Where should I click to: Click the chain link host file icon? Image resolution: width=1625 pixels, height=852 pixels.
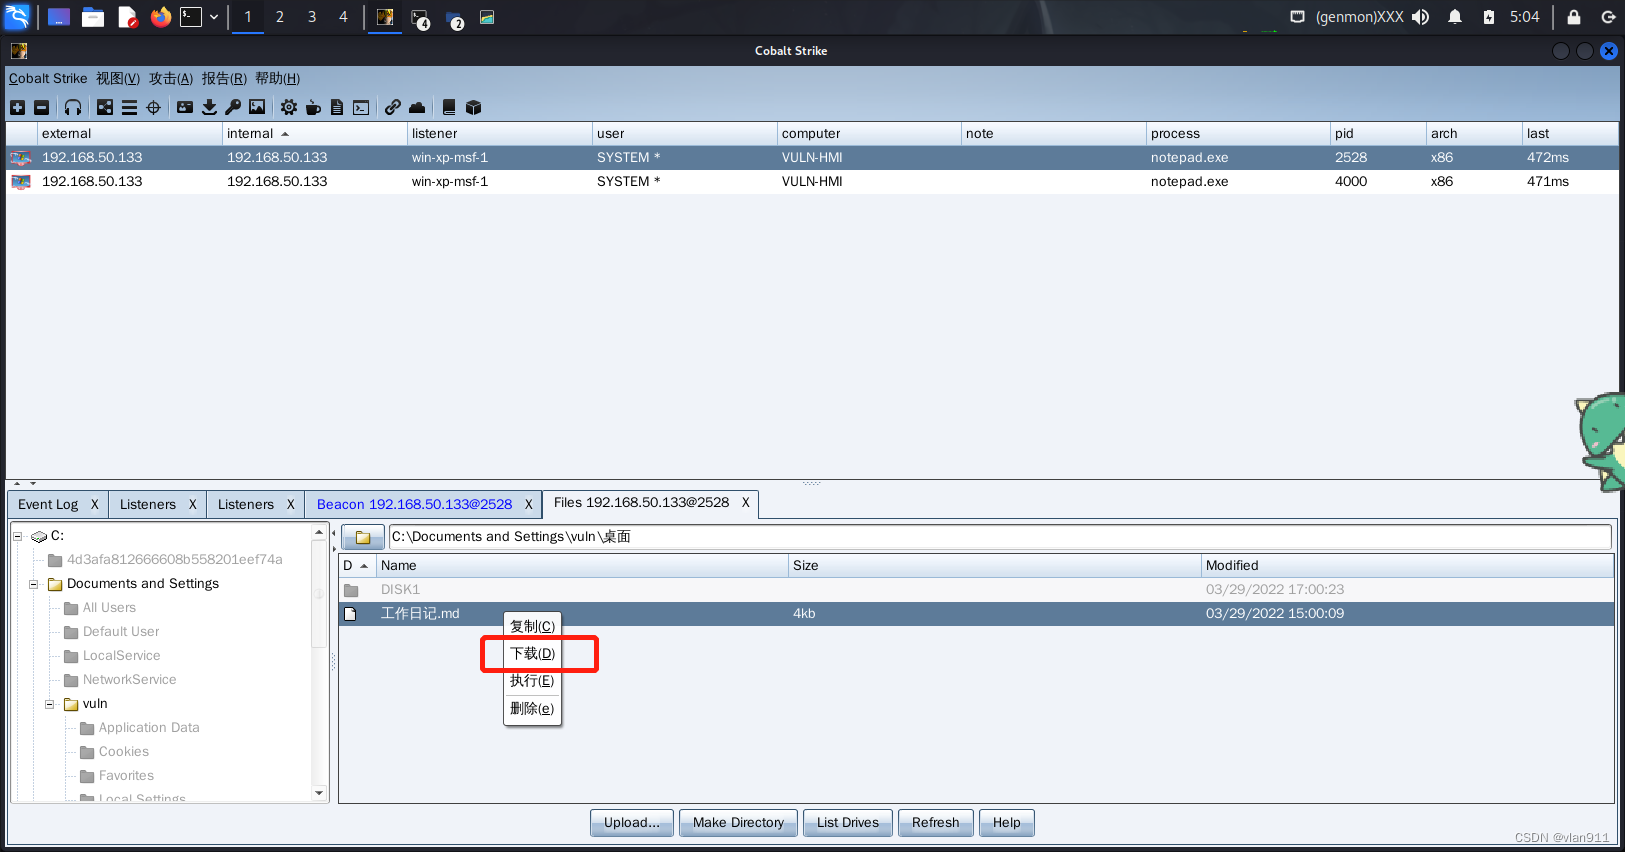click(x=393, y=107)
